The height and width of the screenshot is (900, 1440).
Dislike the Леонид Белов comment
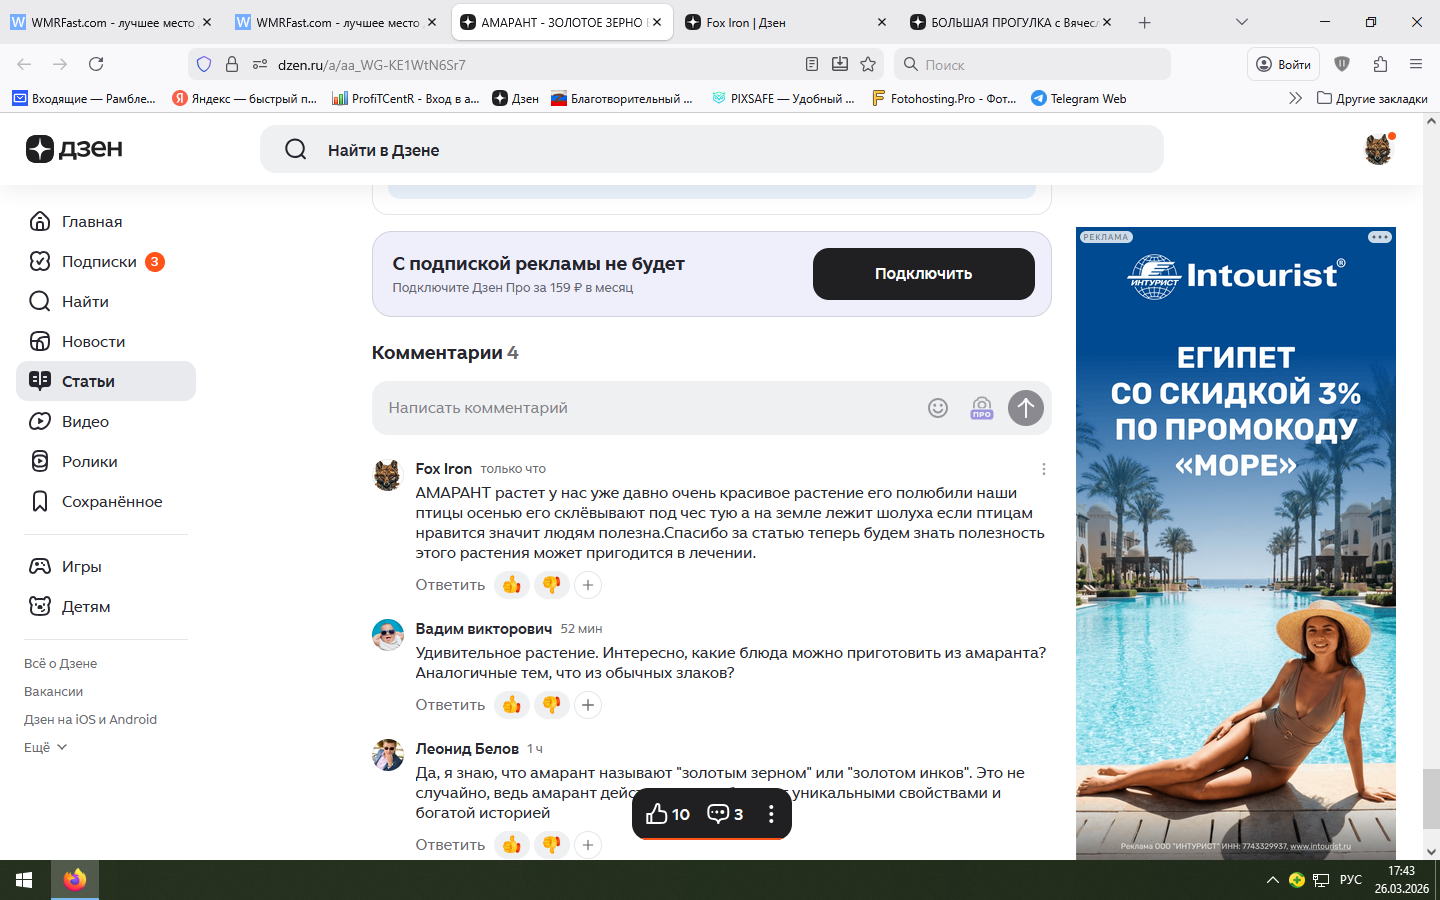click(552, 845)
